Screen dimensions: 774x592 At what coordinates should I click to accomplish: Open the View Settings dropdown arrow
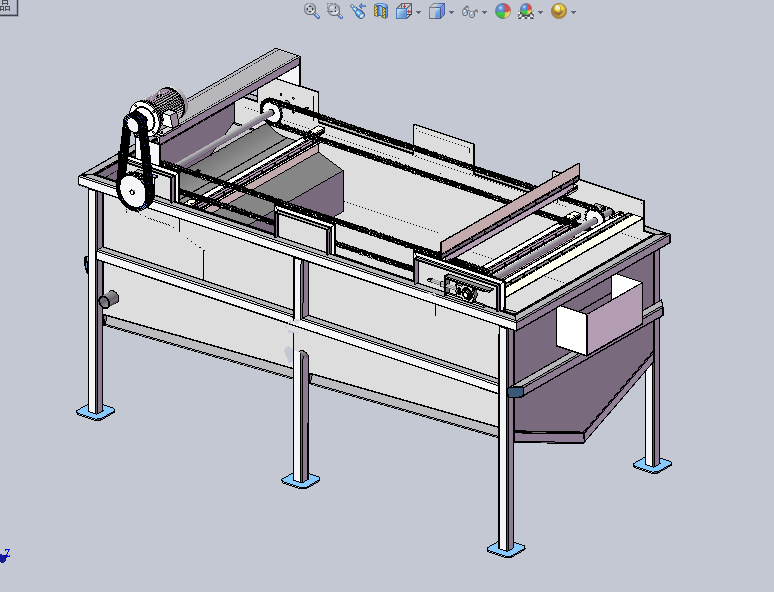click(573, 12)
